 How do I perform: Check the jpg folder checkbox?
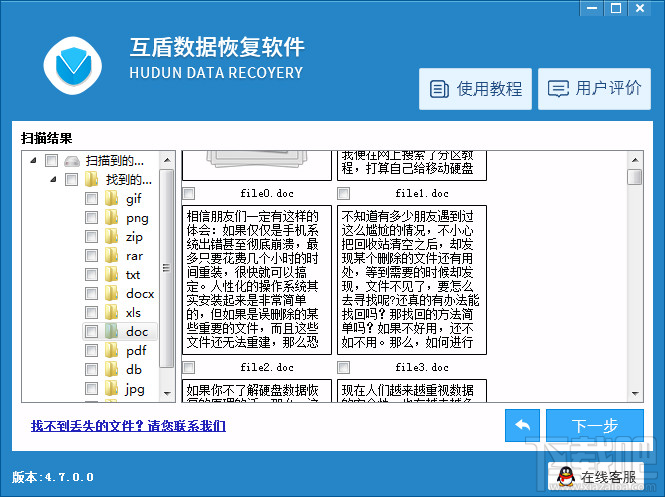click(x=91, y=388)
